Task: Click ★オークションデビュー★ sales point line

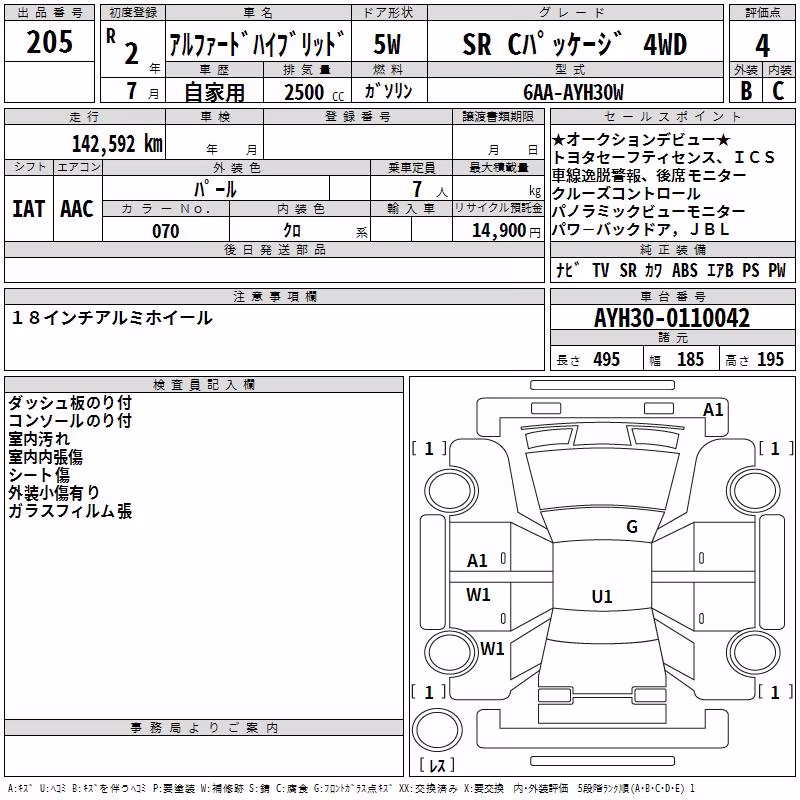Action: (642, 139)
